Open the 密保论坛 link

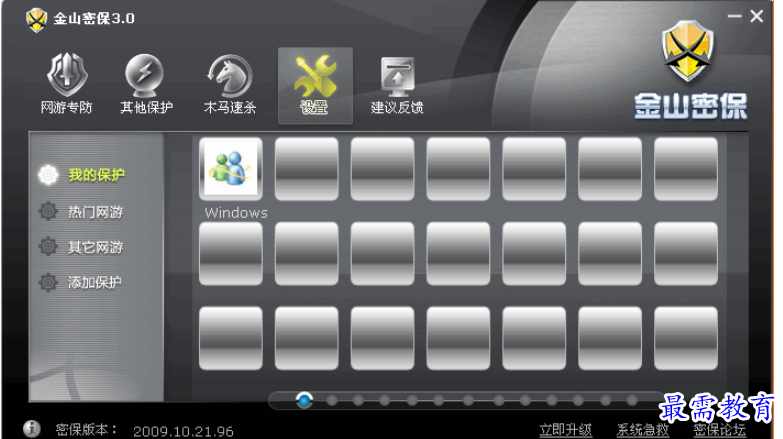(720, 430)
